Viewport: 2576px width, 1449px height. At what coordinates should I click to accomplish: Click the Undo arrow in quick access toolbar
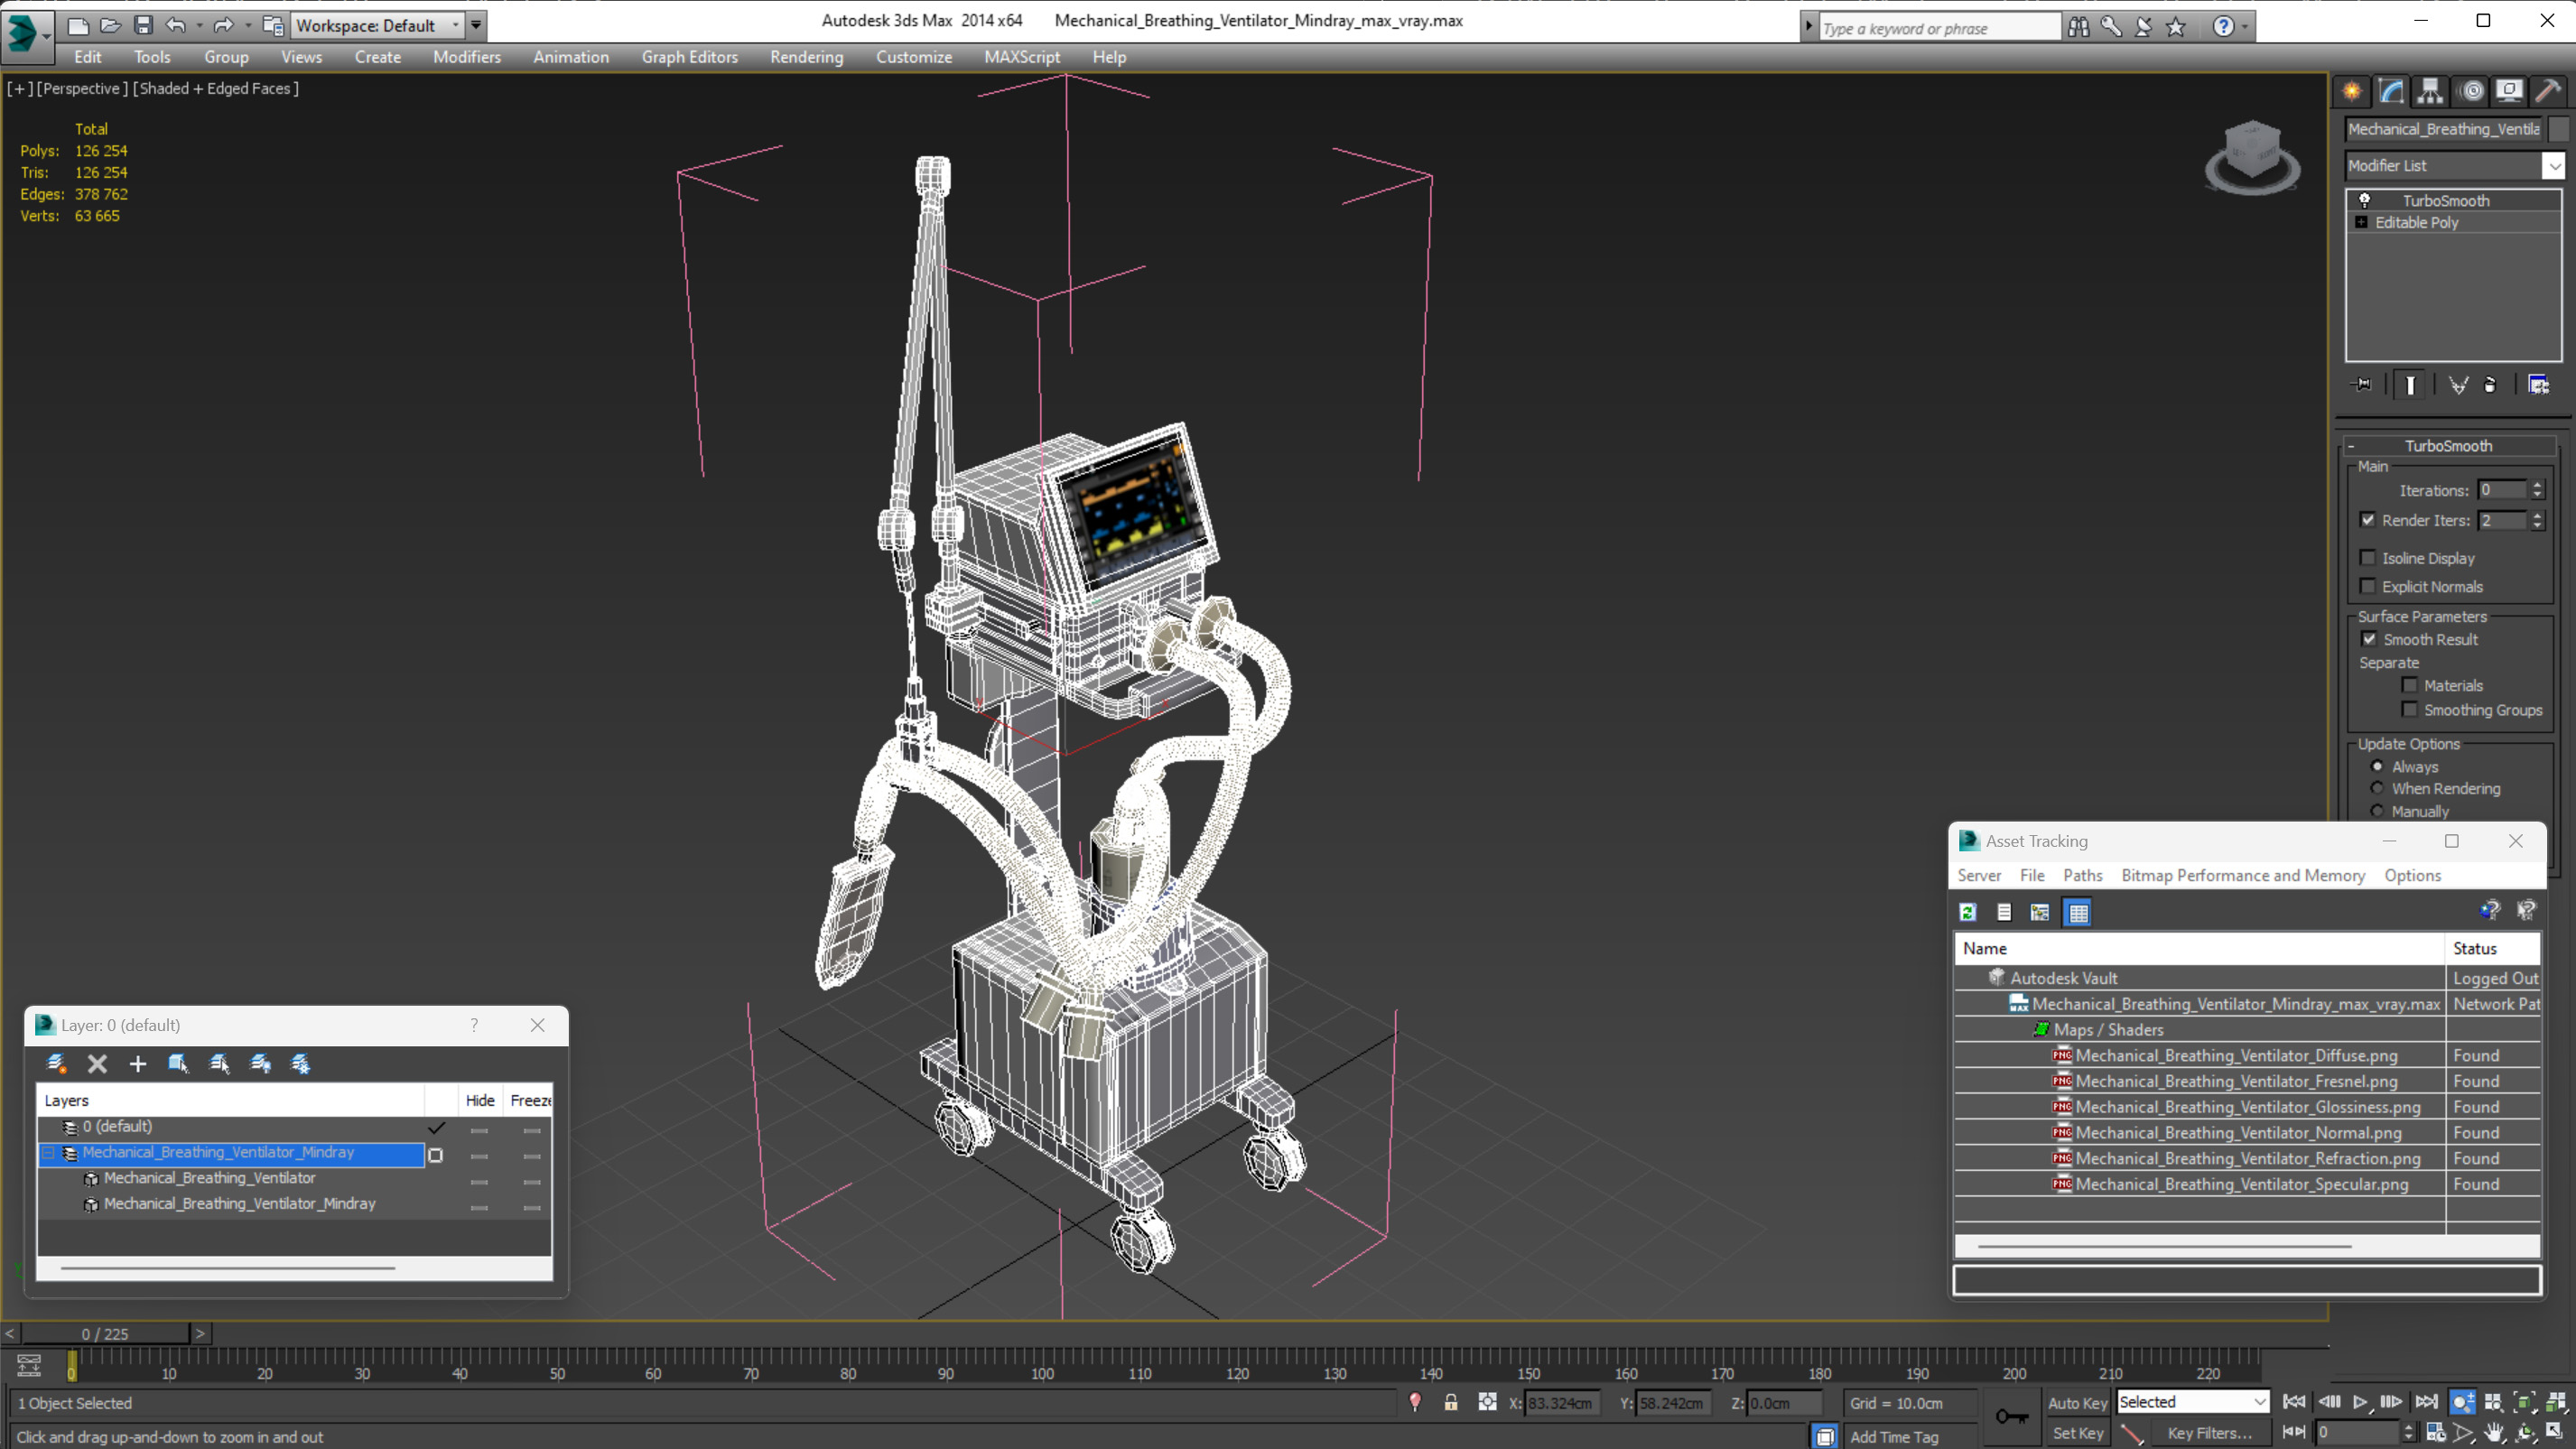[x=175, y=25]
